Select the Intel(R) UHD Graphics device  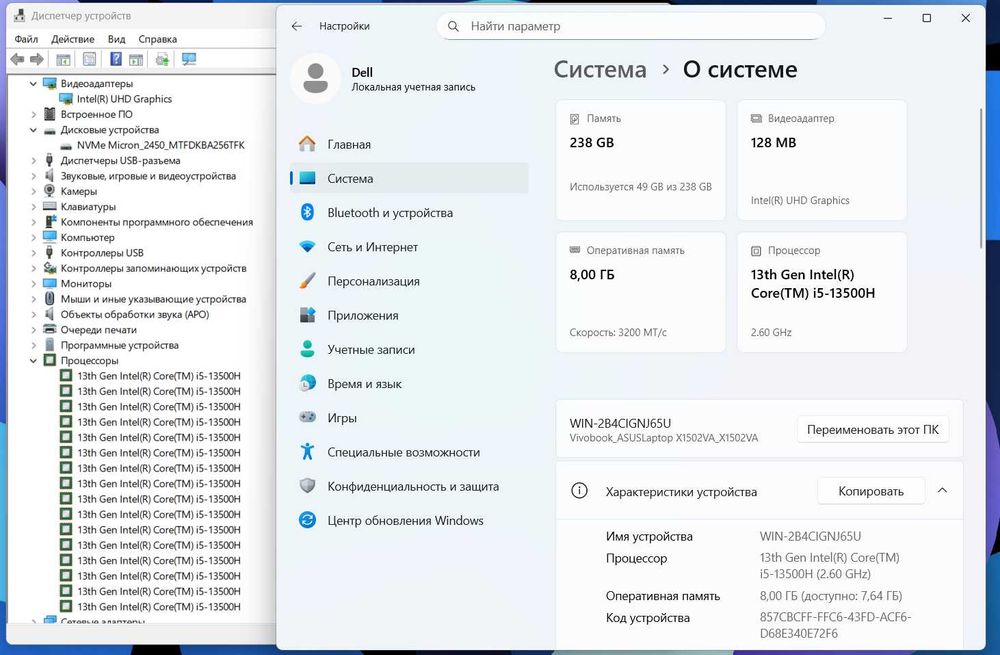[124, 99]
